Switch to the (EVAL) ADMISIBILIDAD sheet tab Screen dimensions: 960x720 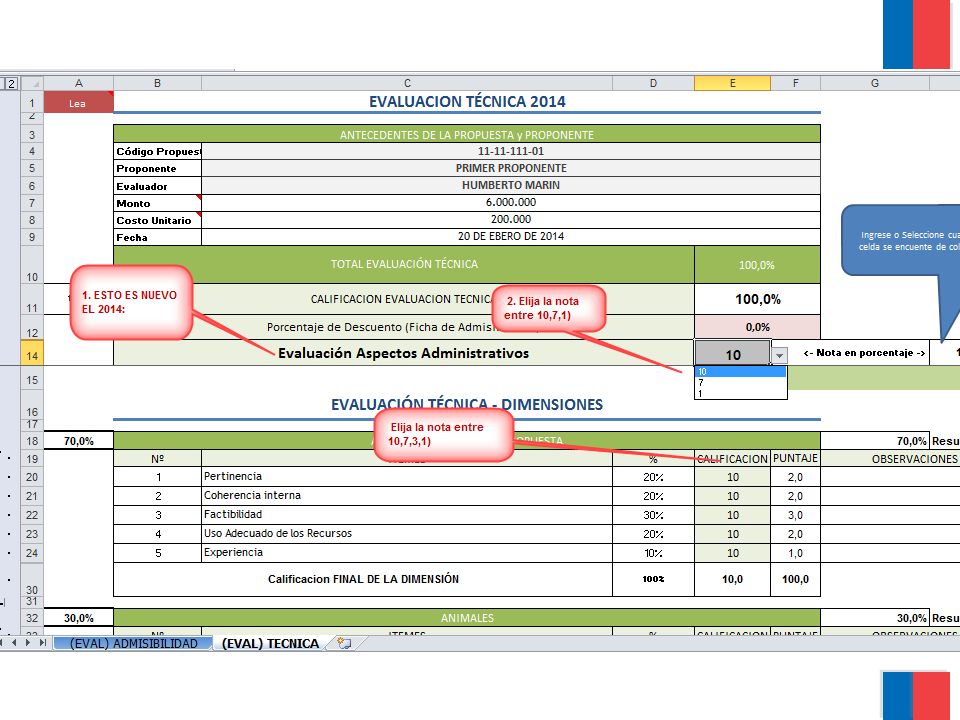coord(133,643)
